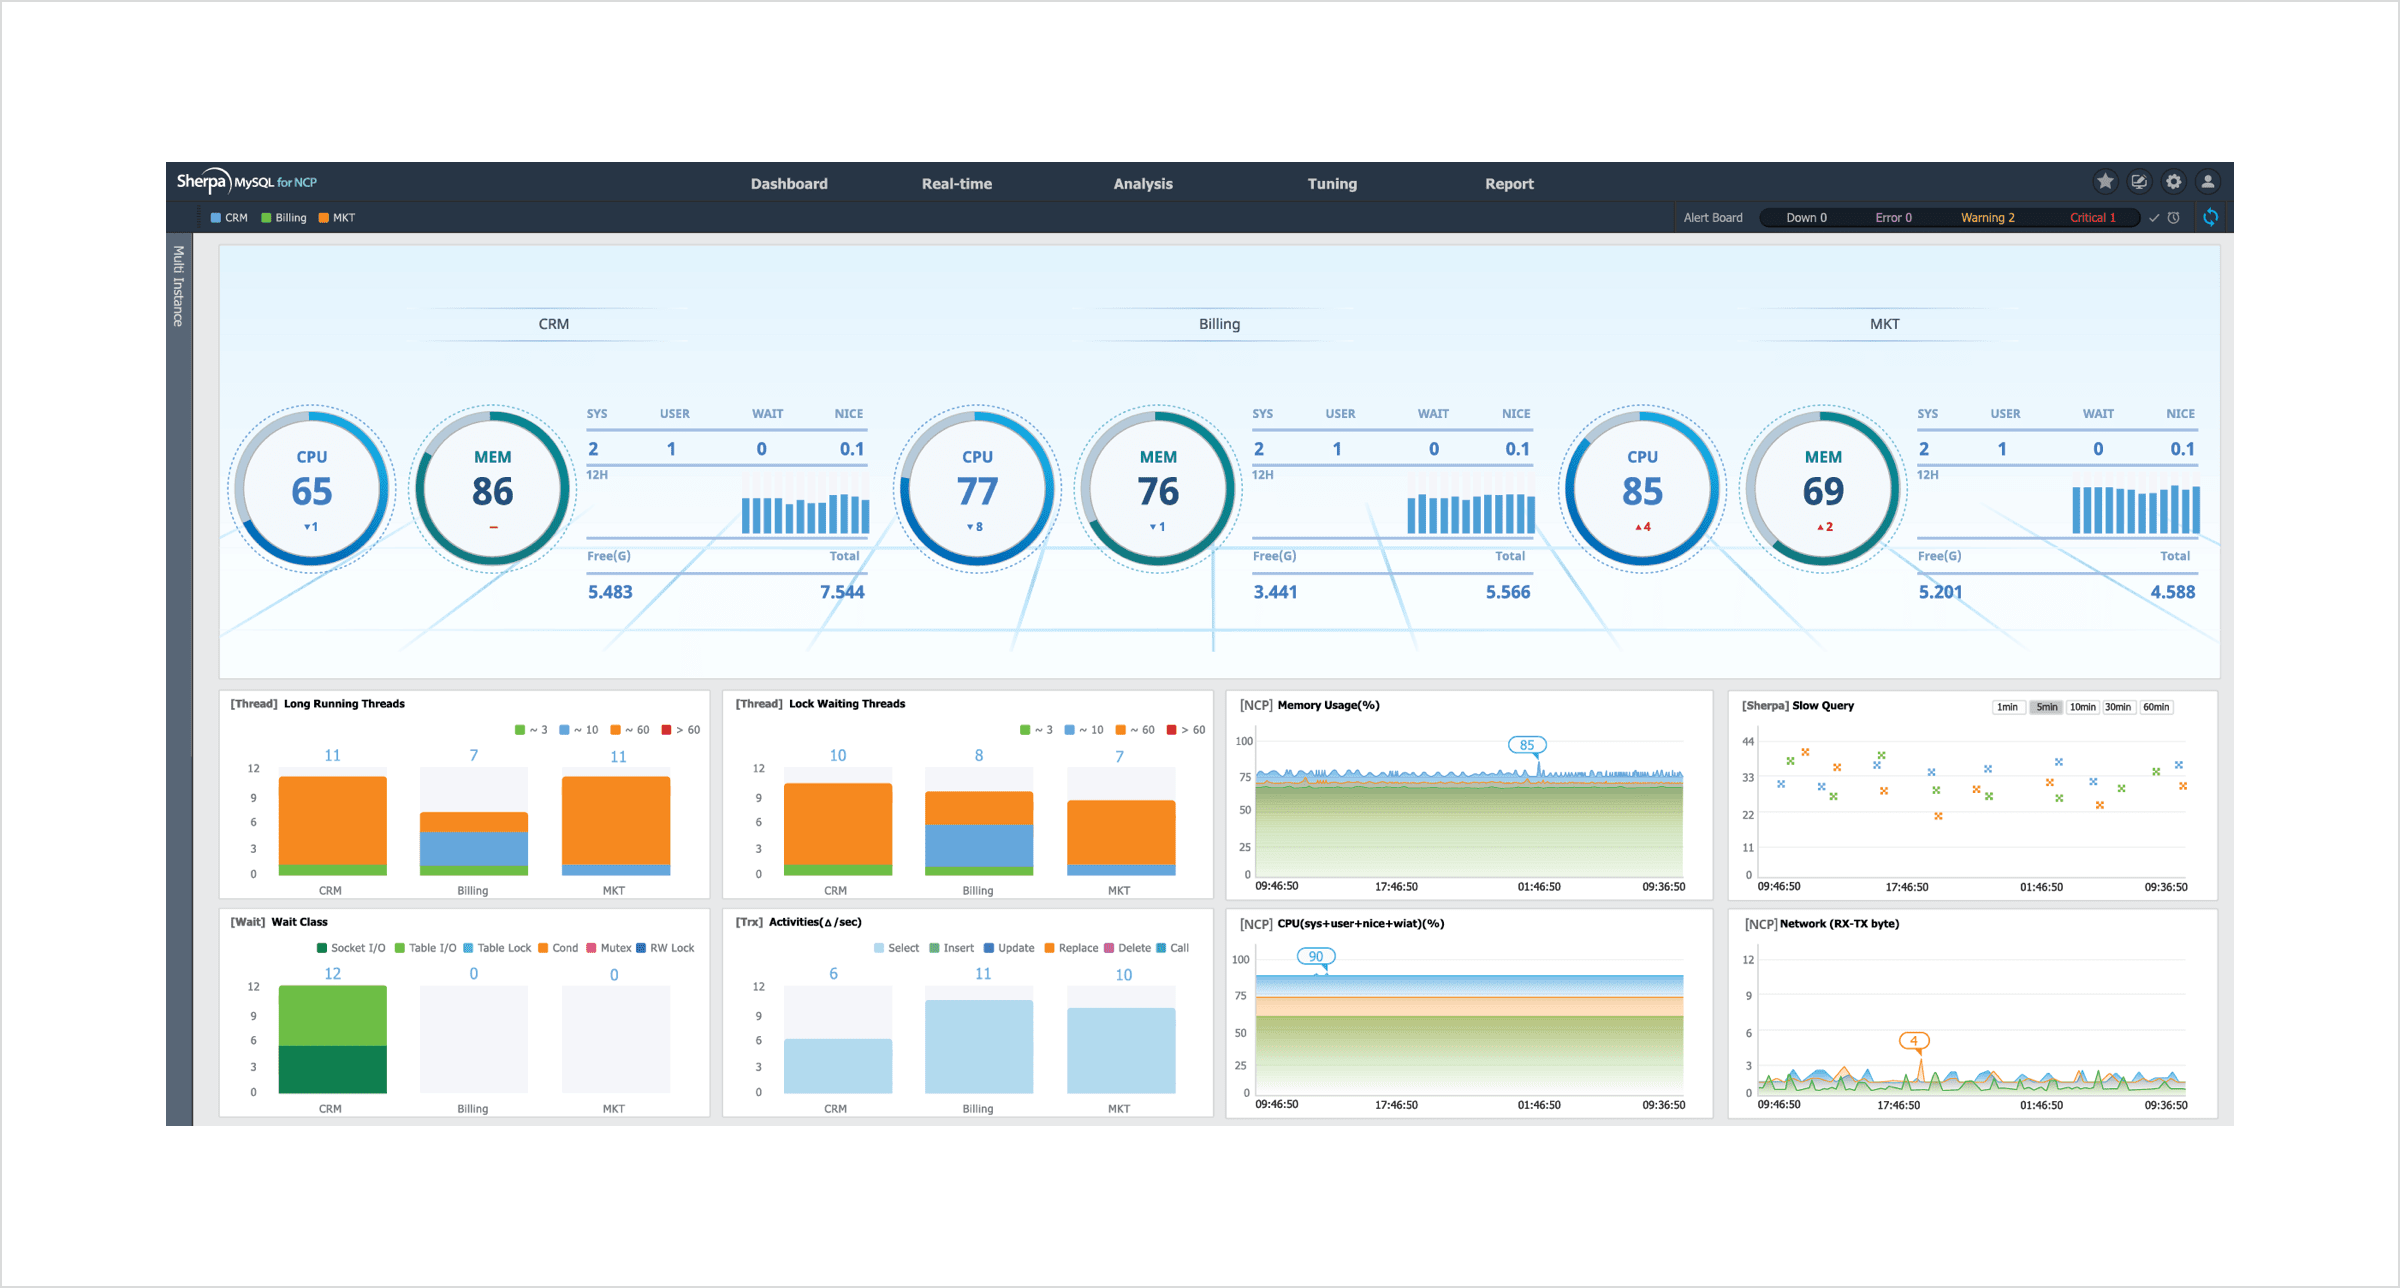Click the '~ 60' orange legend swatch in Long Running Threads
2400x1288 pixels.
(616, 730)
